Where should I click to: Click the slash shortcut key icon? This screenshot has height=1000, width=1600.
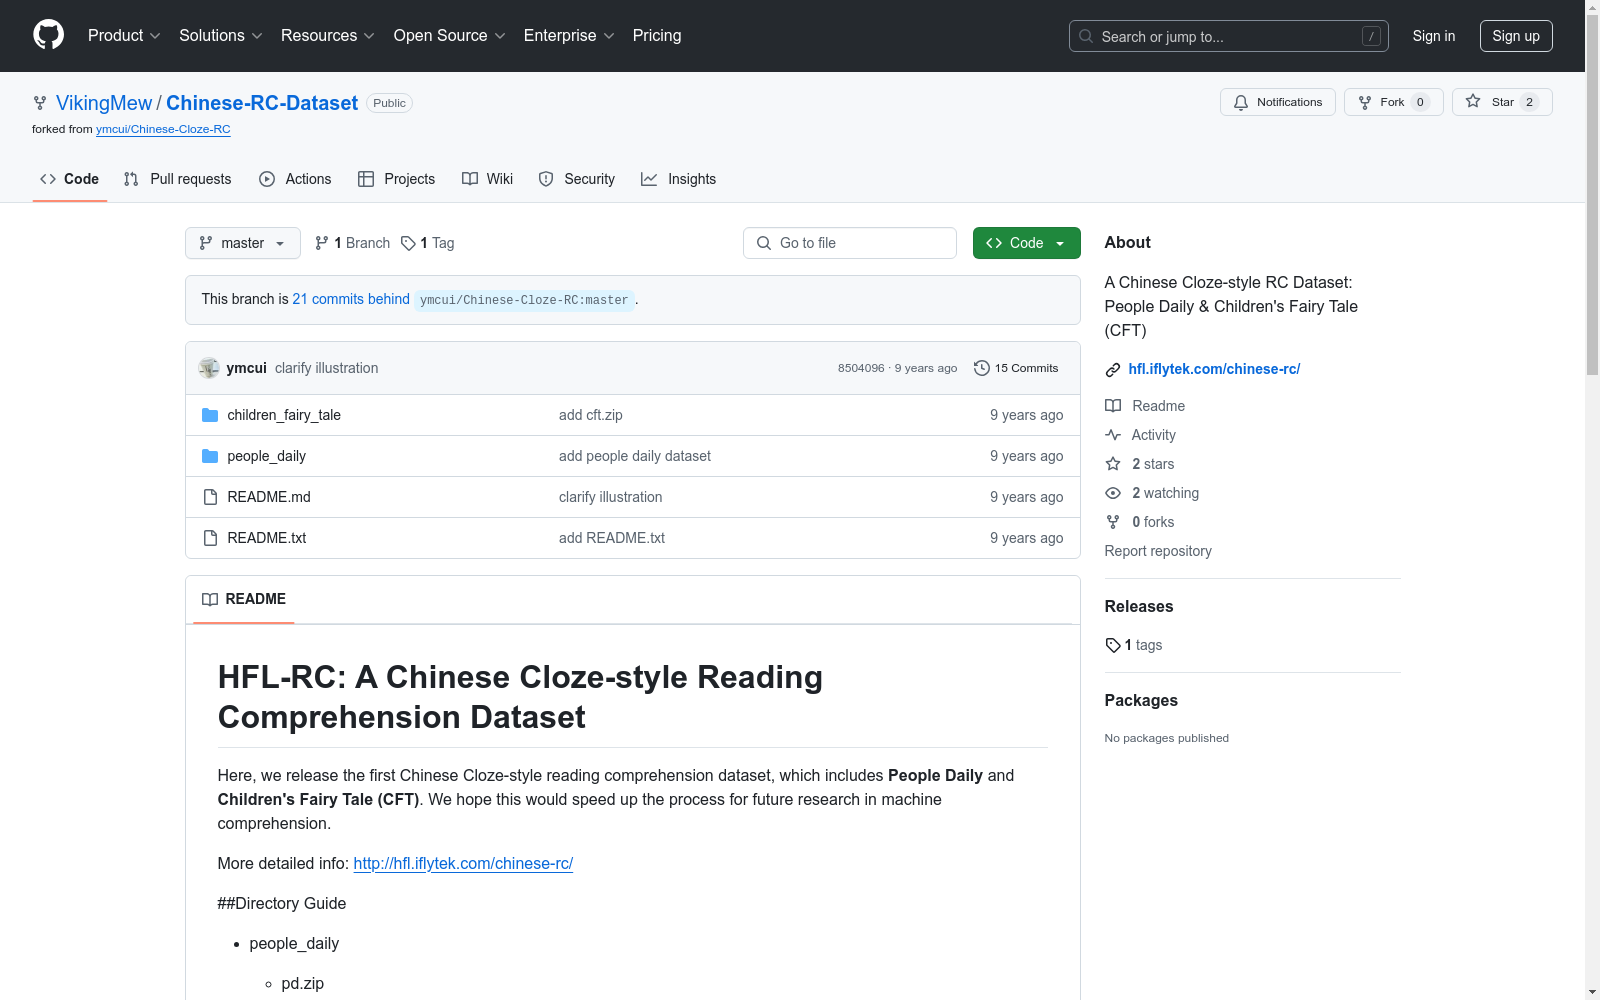(1371, 36)
